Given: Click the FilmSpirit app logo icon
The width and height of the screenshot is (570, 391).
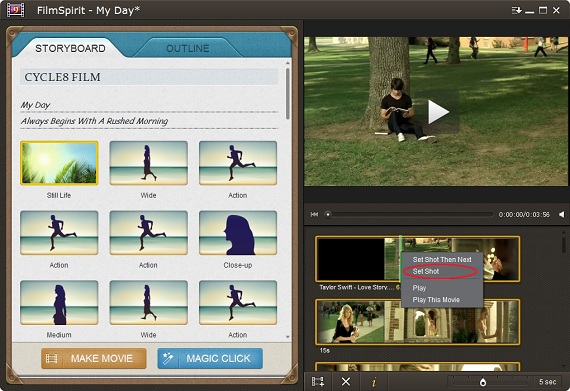Looking at the screenshot, I should (15, 10).
